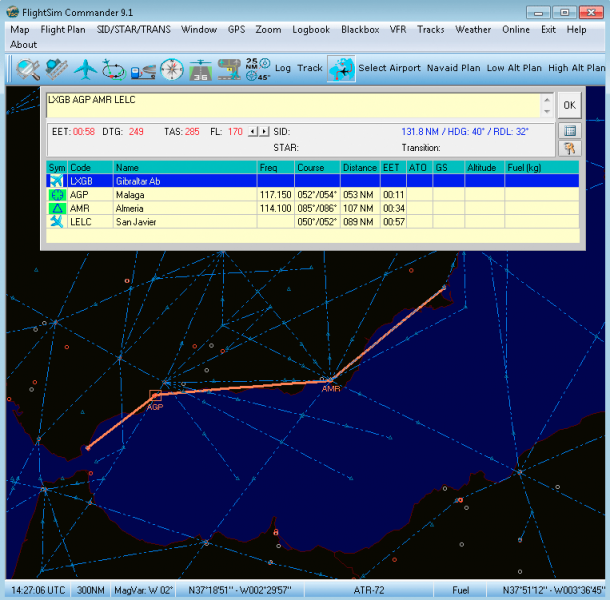Click the compass rose toolbar icon
This screenshot has width=610, height=600.
[x=171, y=69]
